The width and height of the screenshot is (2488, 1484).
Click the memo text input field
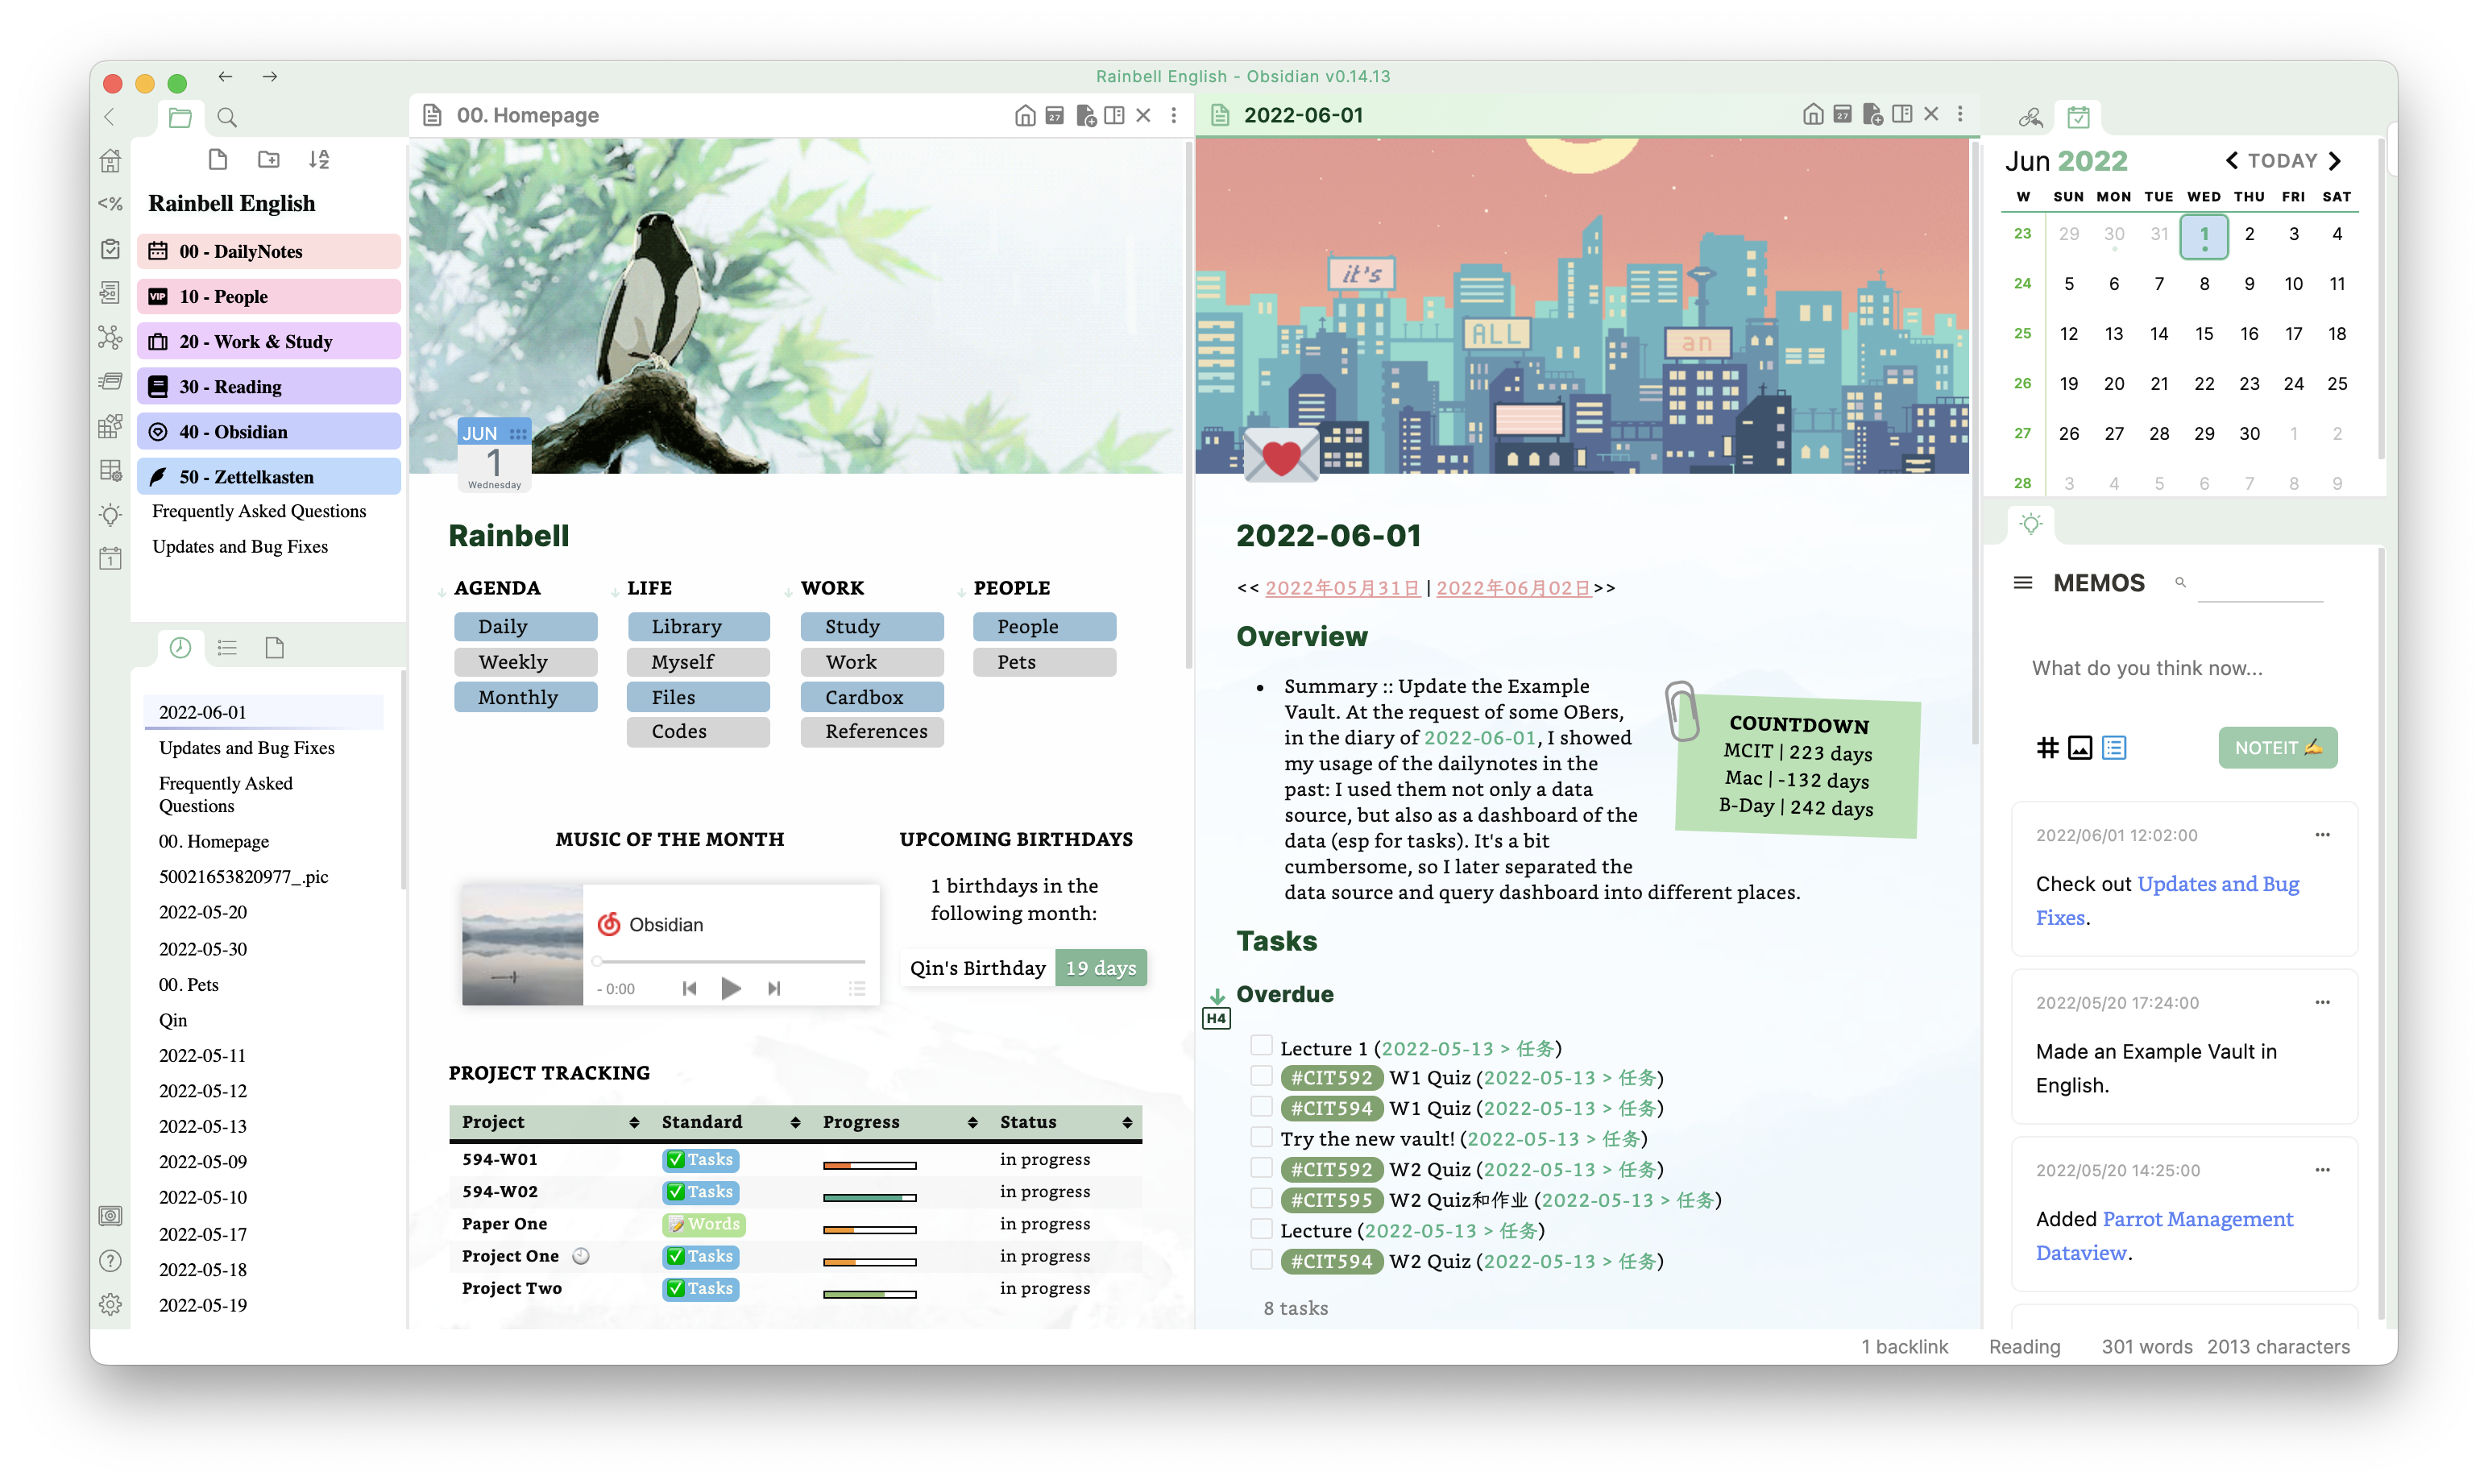tap(2180, 668)
